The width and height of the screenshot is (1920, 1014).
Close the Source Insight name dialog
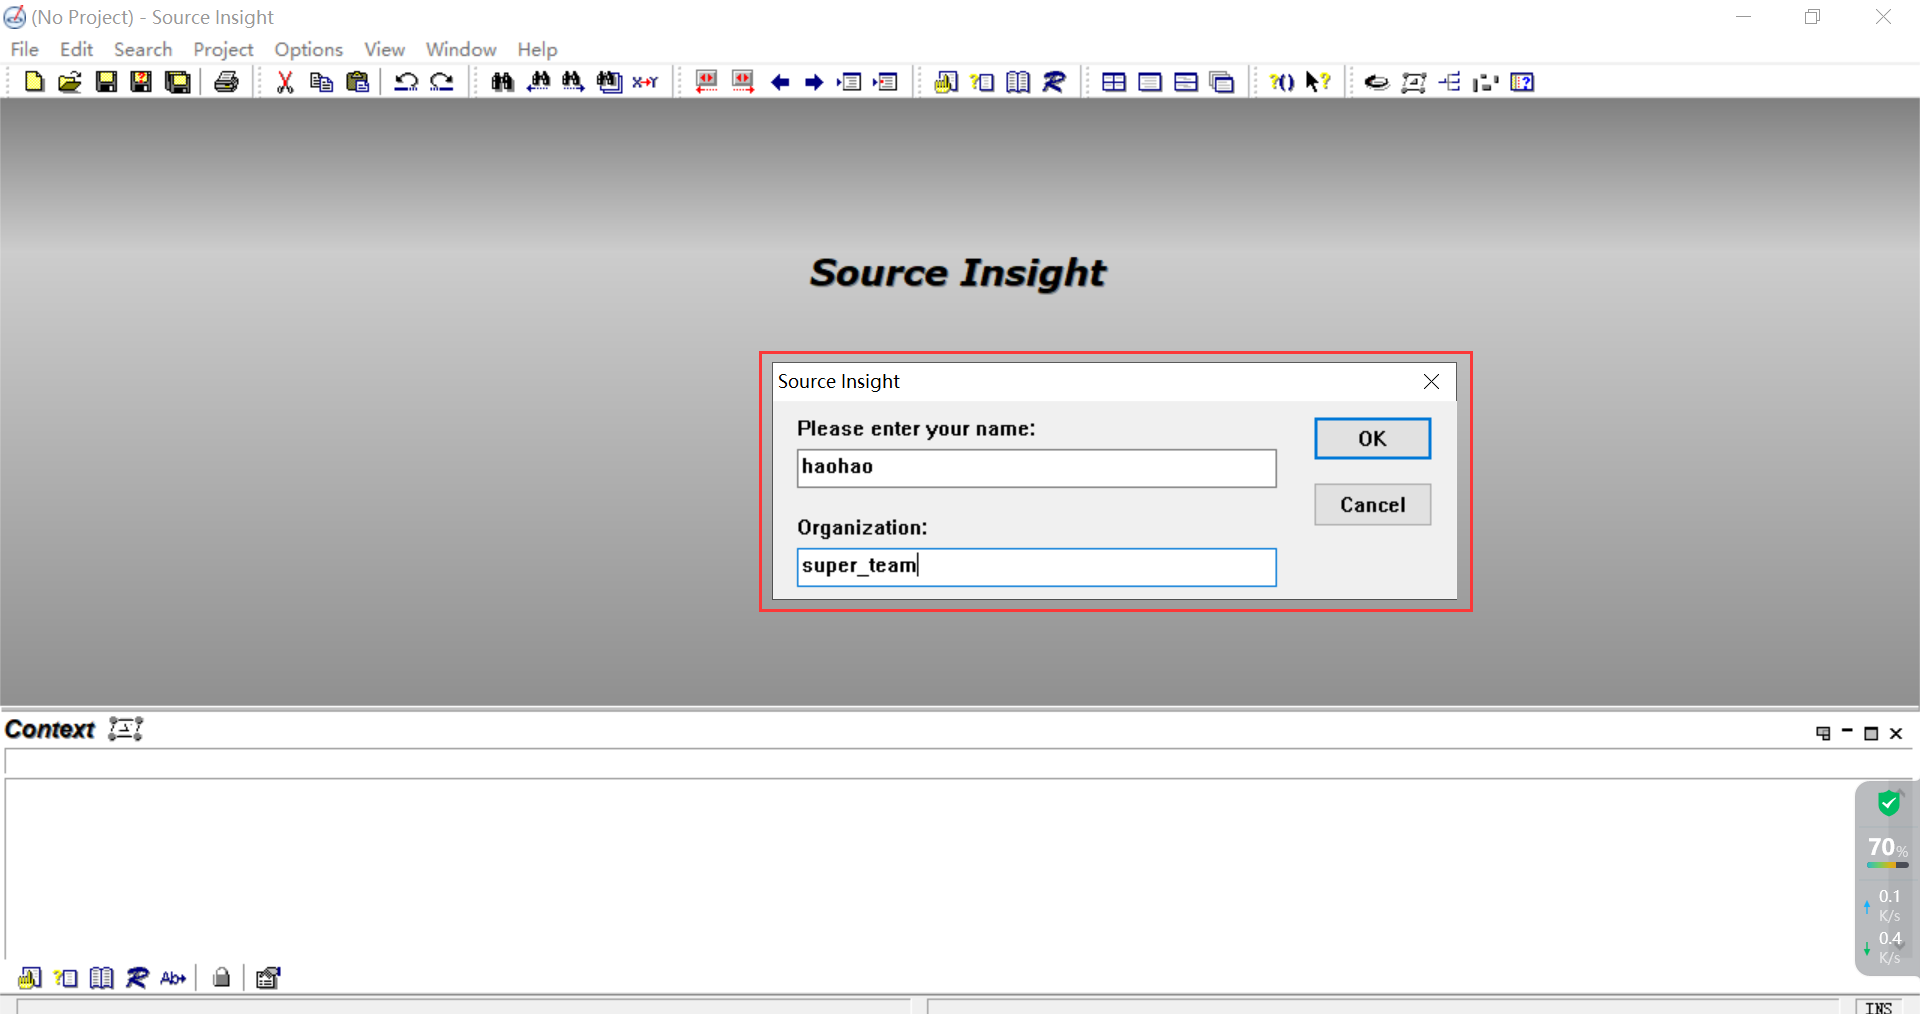point(1431,382)
